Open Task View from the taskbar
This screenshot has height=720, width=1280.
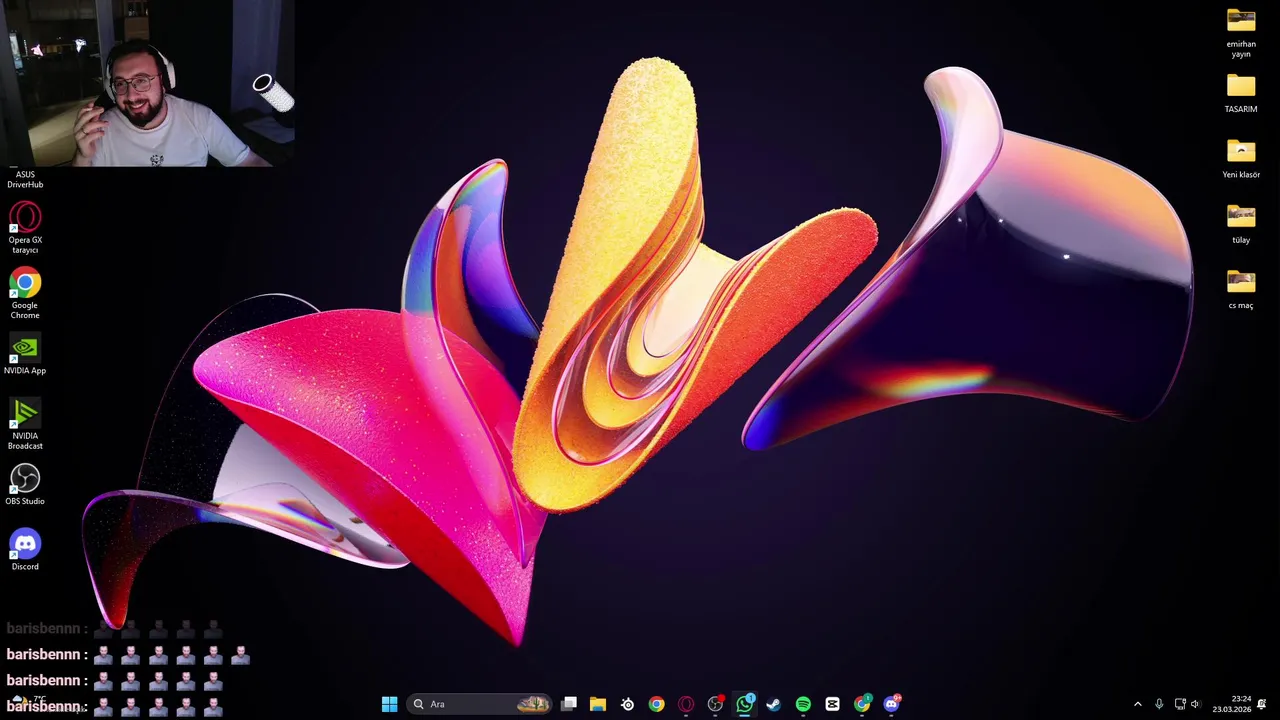pos(569,704)
